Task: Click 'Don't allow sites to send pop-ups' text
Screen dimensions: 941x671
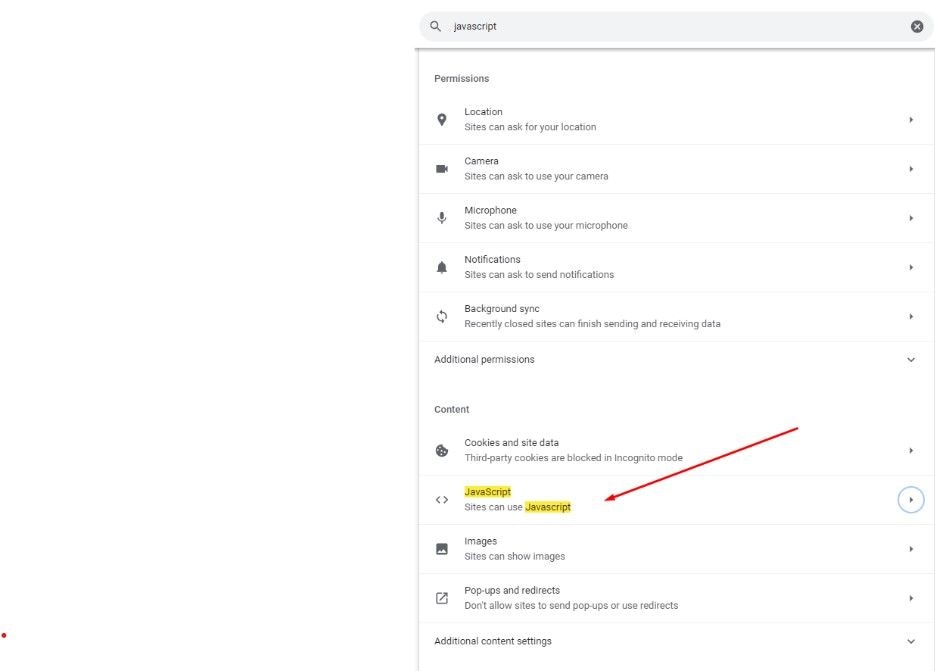Action: click(571, 606)
